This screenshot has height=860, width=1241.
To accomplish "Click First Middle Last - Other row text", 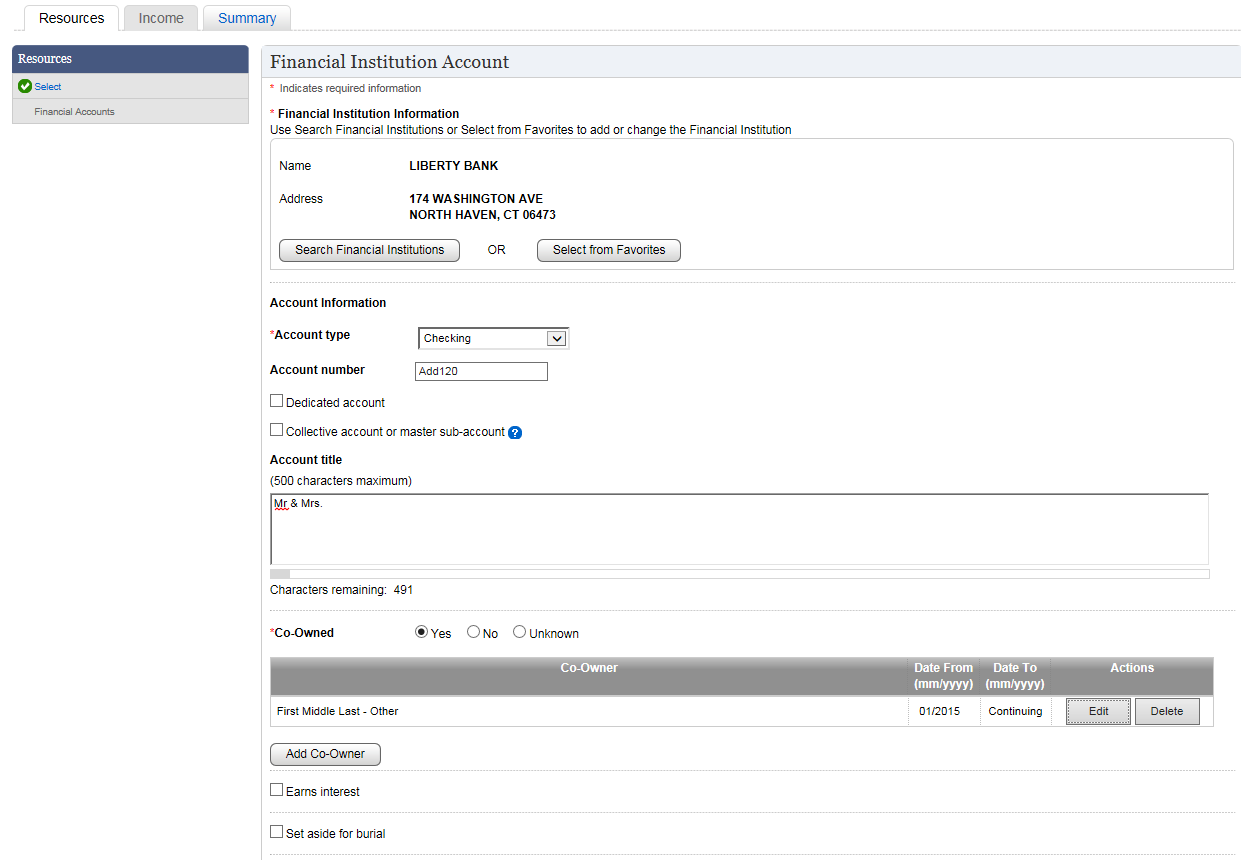I will tap(338, 712).
